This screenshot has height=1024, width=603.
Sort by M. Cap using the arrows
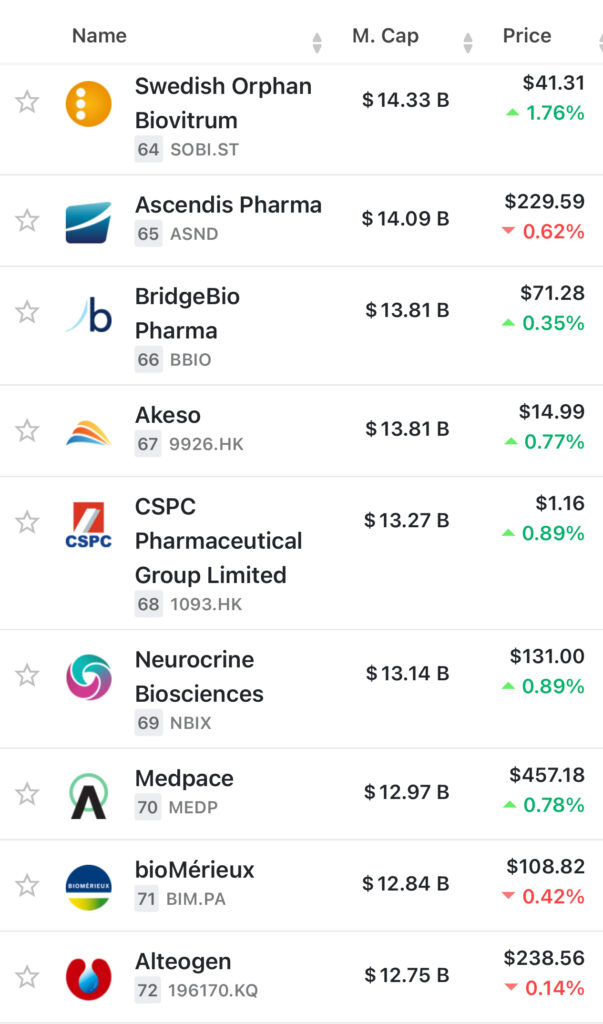point(468,42)
